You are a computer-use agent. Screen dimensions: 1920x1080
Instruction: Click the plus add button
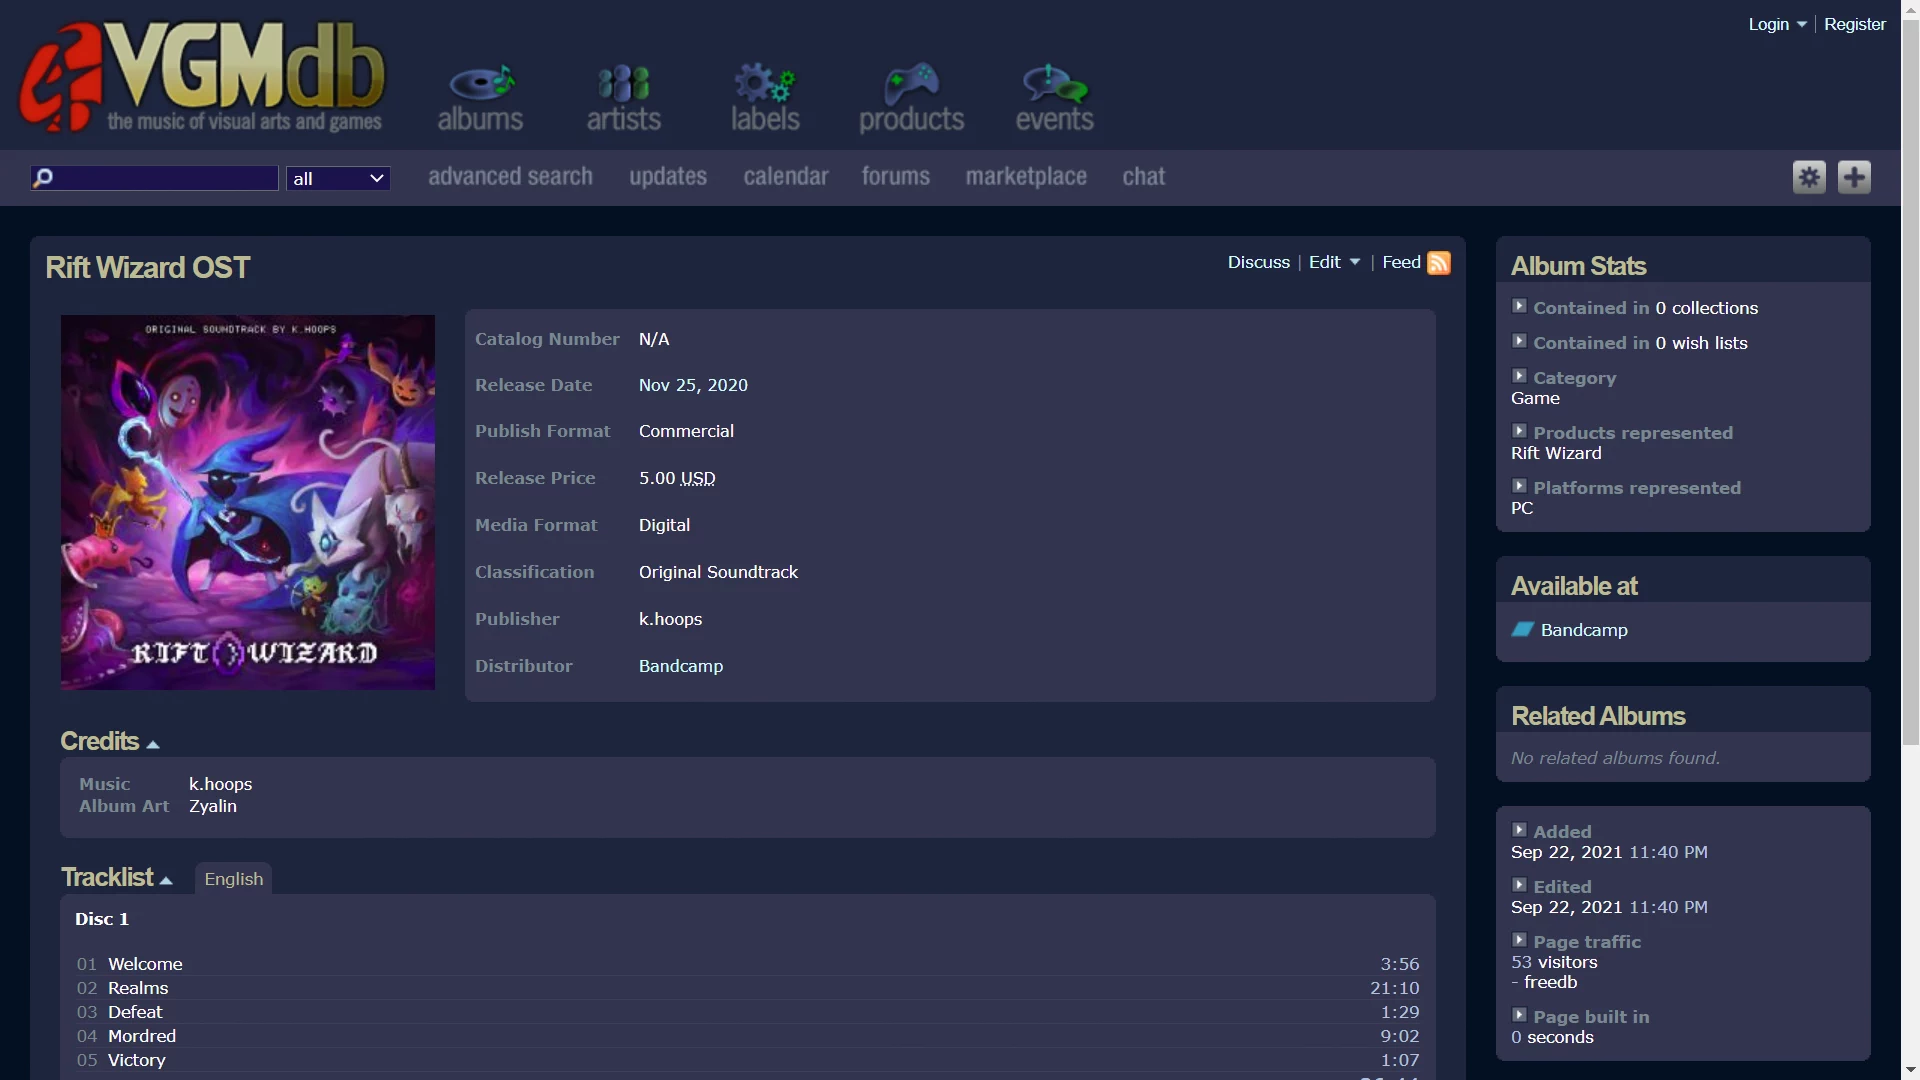(x=1854, y=178)
